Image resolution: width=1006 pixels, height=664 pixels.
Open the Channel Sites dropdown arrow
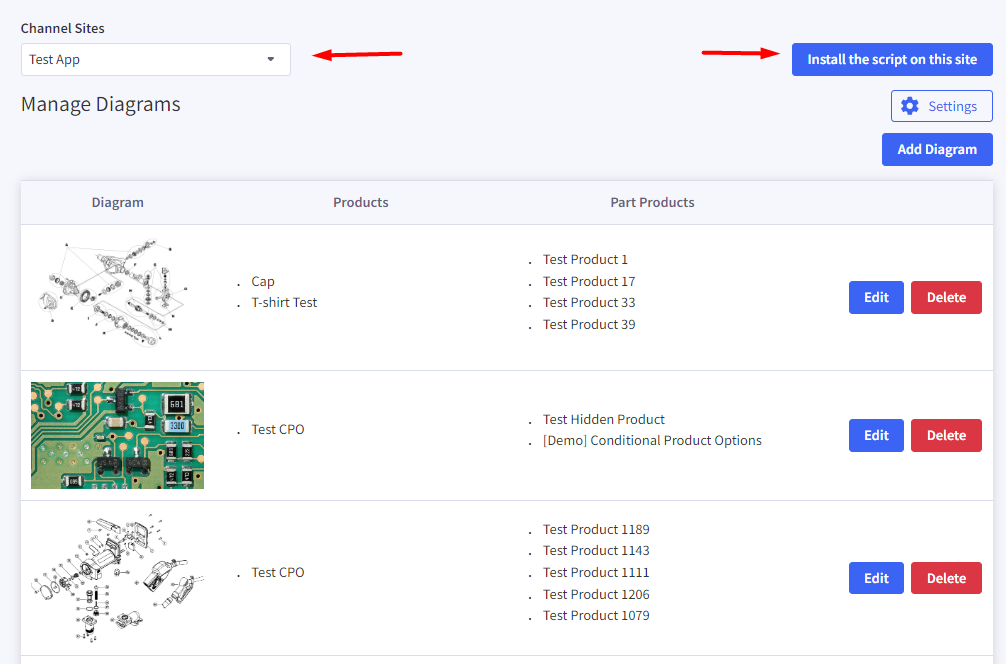tap(270, 60)
